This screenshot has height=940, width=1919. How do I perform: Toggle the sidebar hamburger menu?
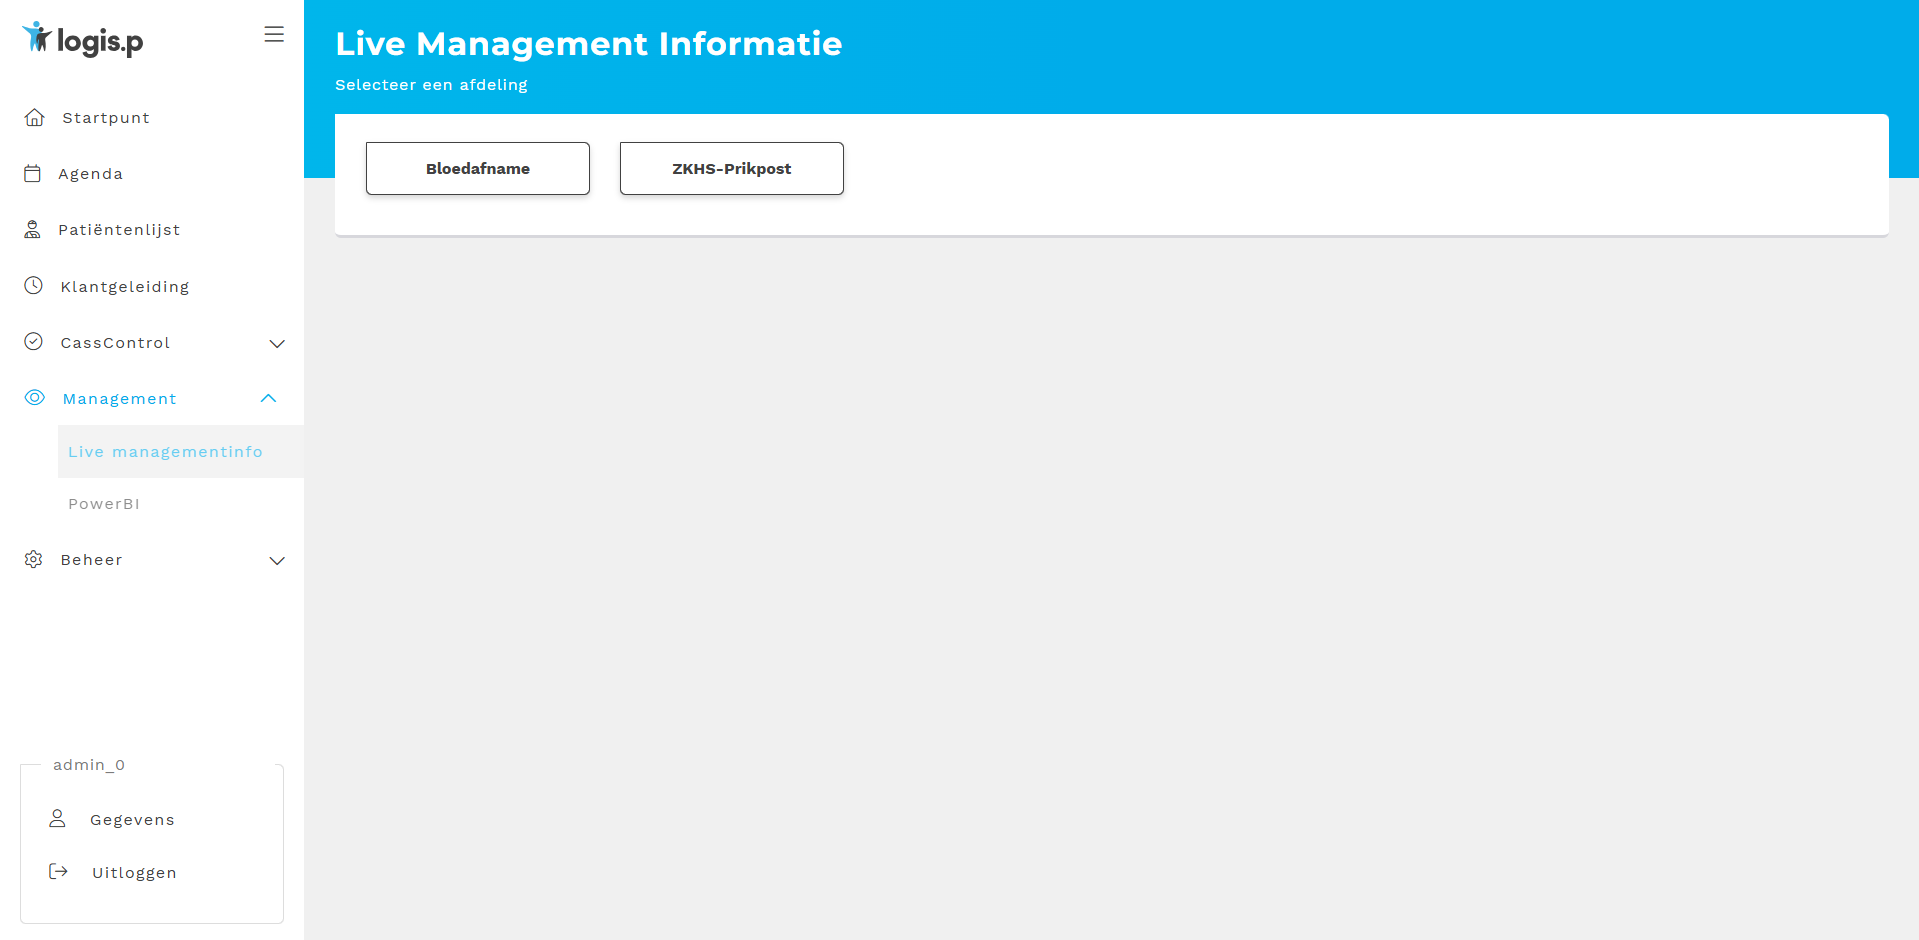pyautogui.click(x=274, y=33)
